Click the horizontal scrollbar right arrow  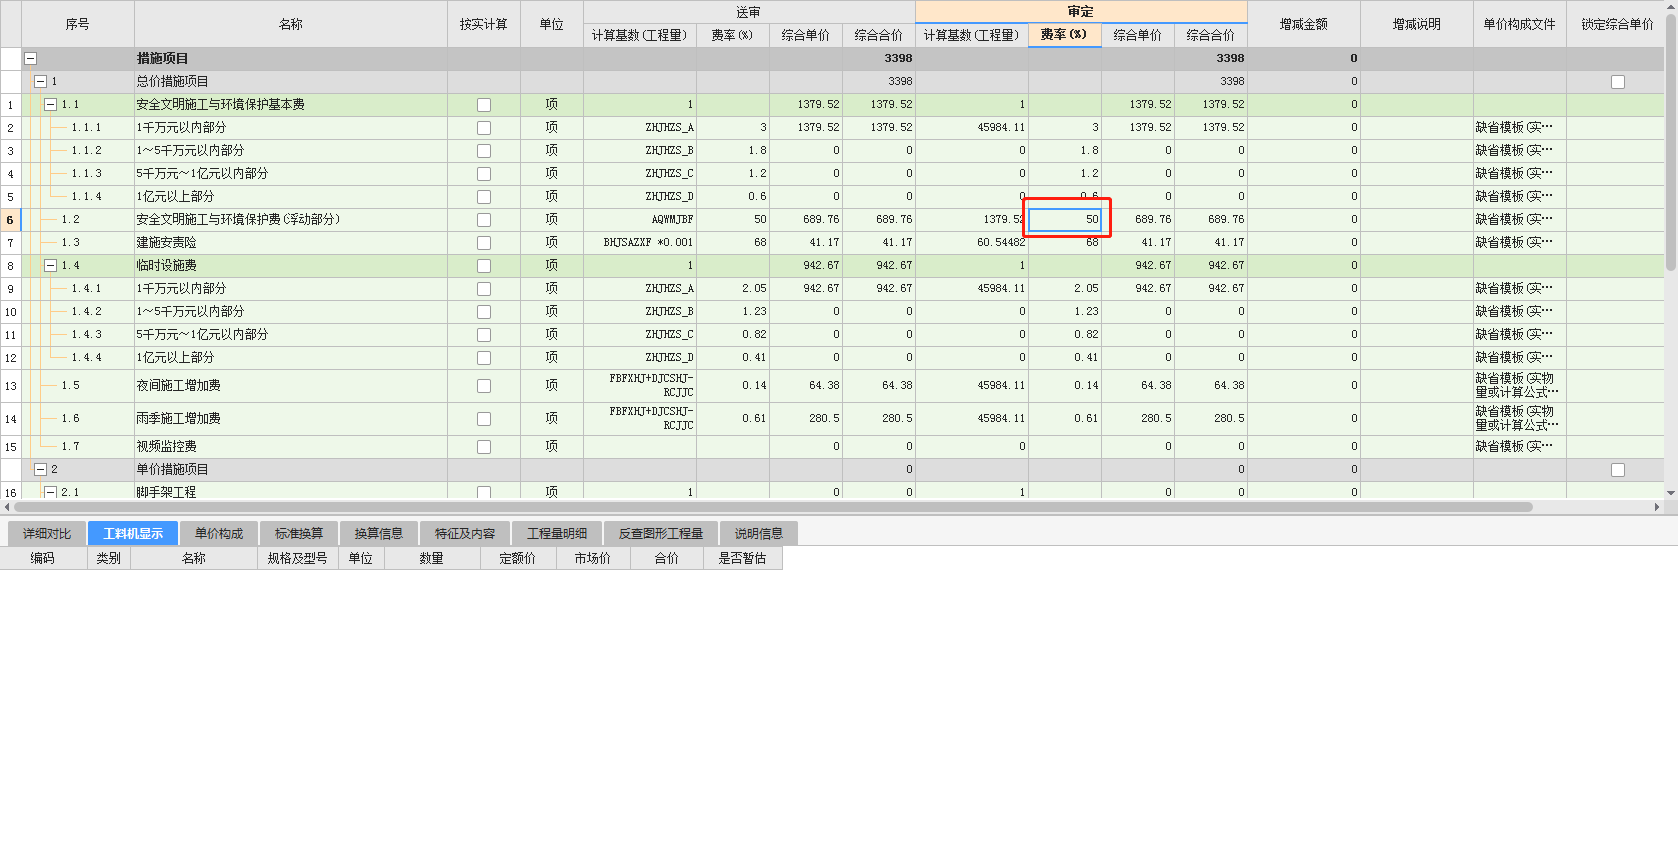coord(1657,507)
